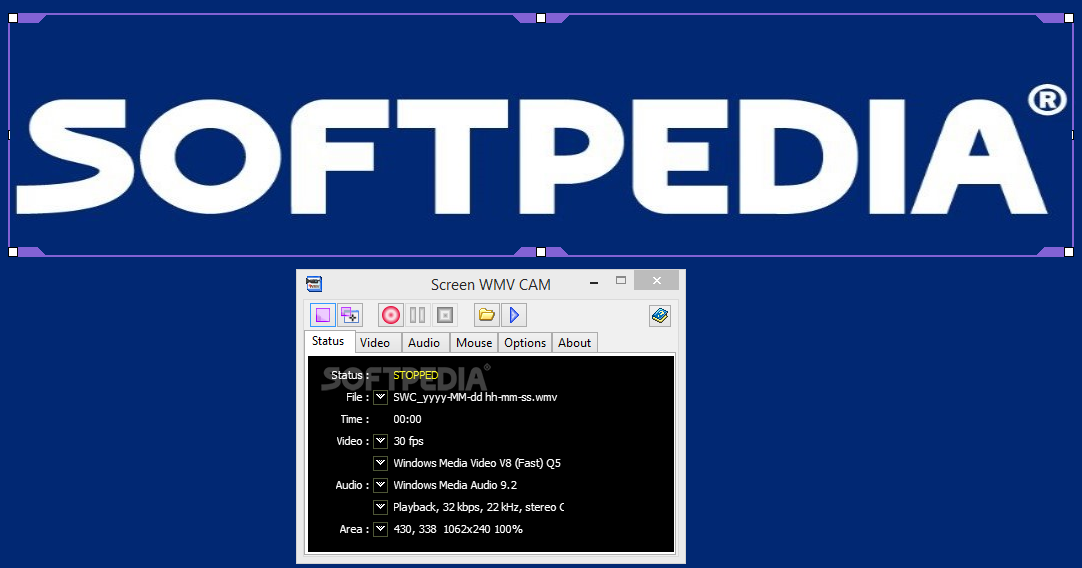Image resolution: width=1082 pixels, height=568 pixels.
Task: Open the Windows Media Audio 9.2 dropdown
Action: 380,485
